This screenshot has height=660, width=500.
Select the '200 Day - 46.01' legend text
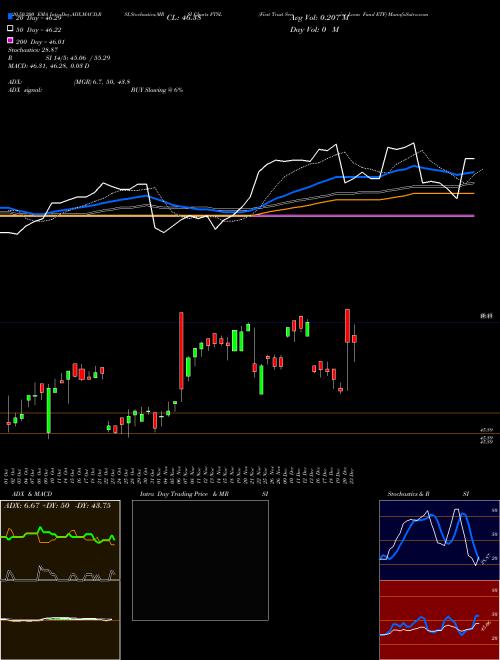pyautogui.click(x=40, y=42)
